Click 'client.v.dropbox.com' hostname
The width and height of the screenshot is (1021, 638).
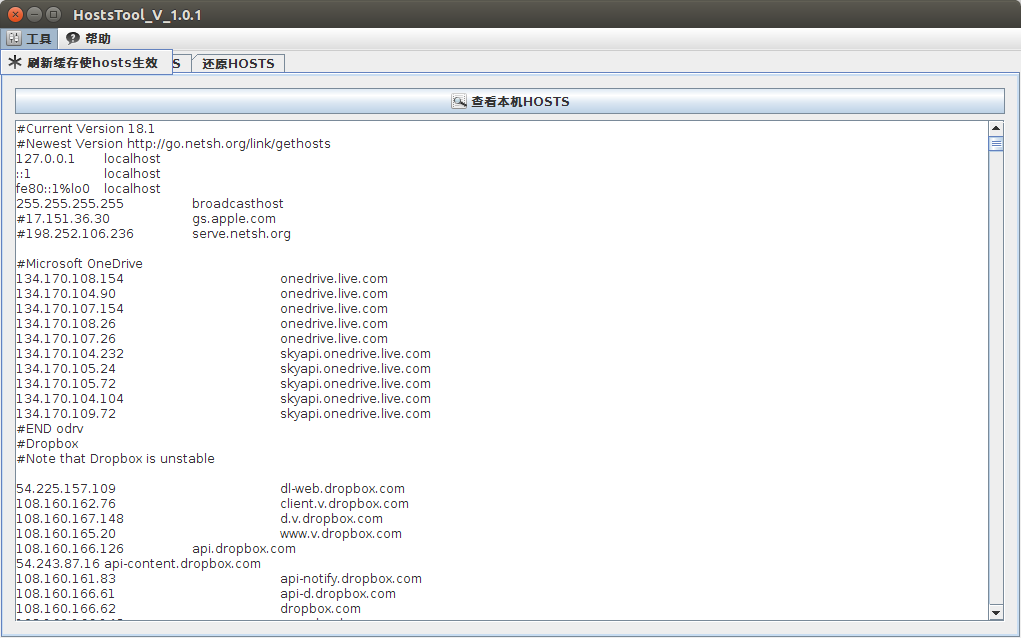click(344, 504)
